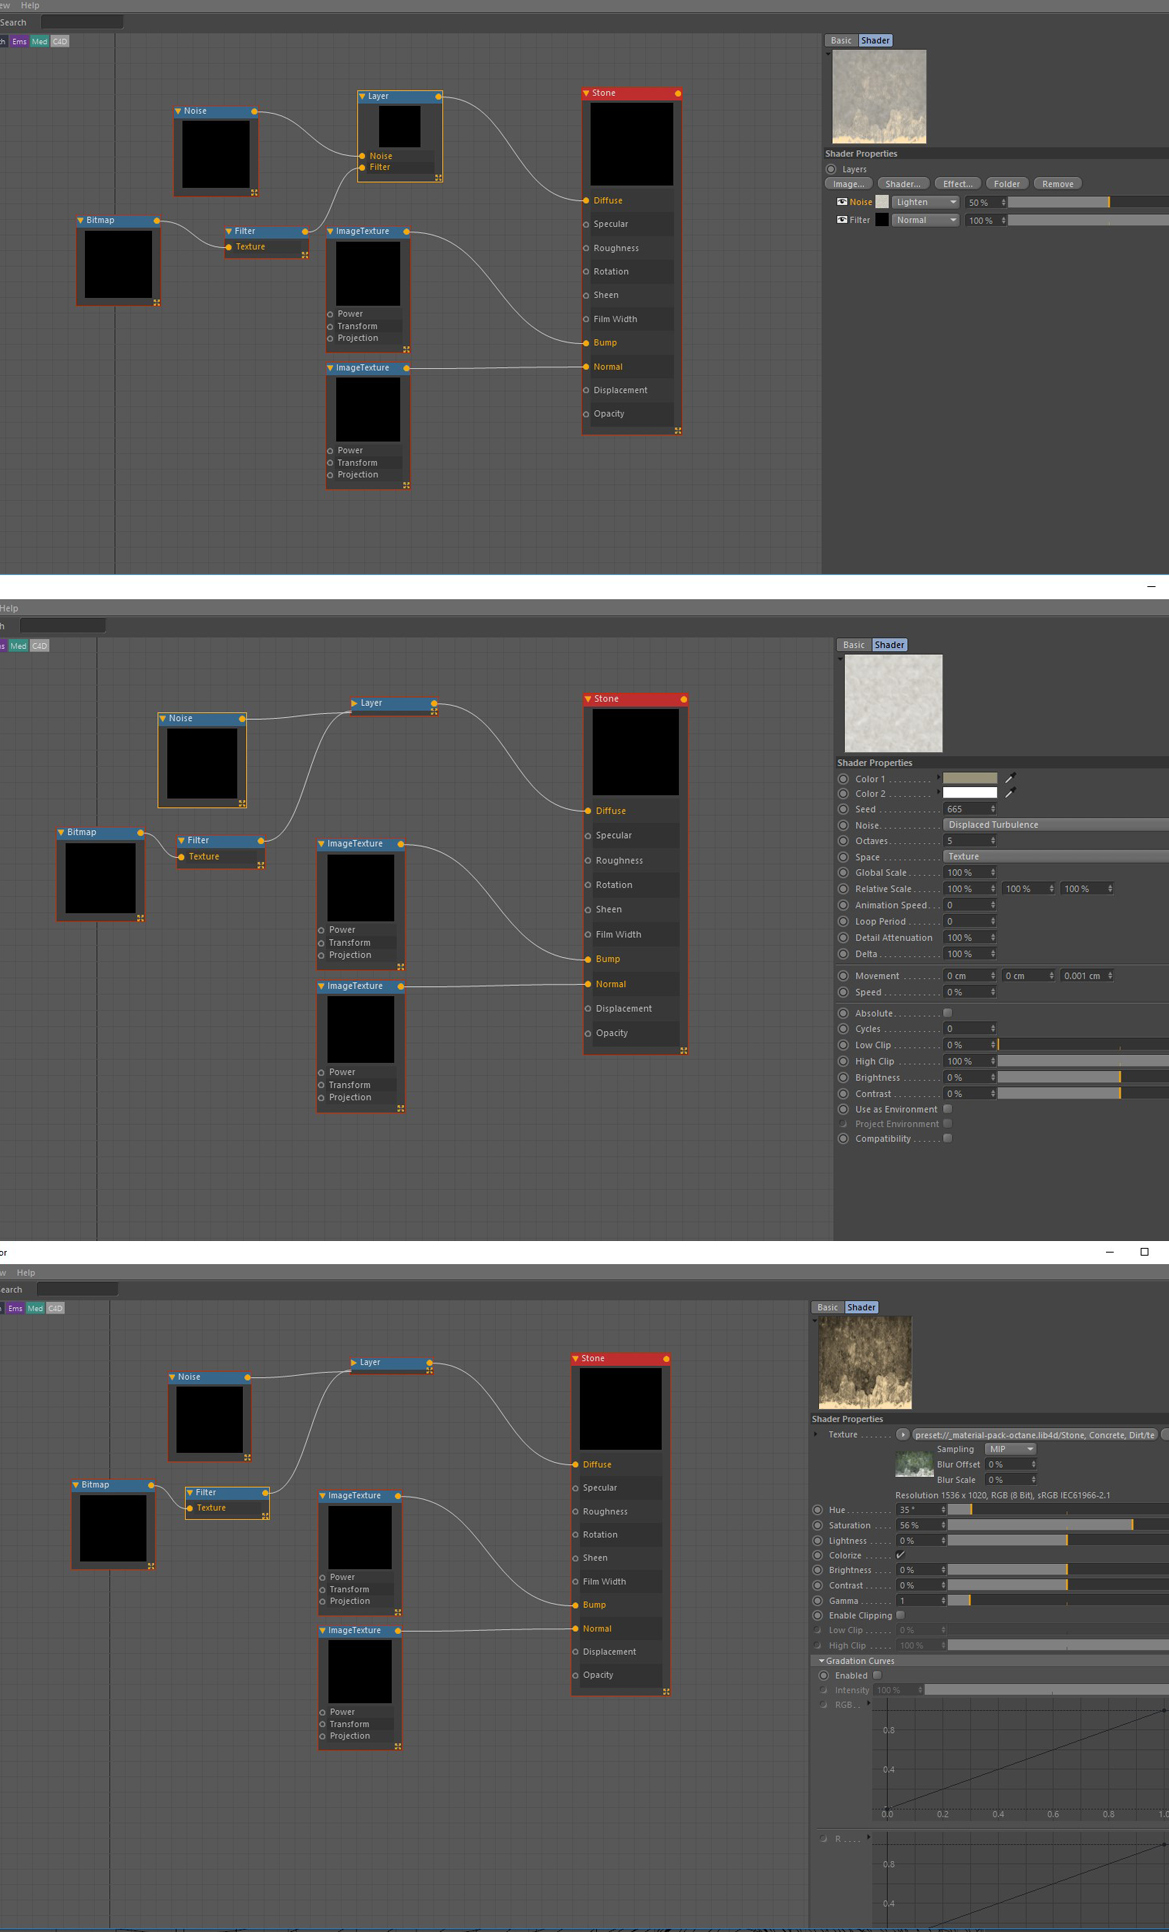The height and width of the screenshot is (1932, 1169).
Task: Click Specular input port on bottom window Stone node
Action: pyautogui.click(x=576, y=1488)
